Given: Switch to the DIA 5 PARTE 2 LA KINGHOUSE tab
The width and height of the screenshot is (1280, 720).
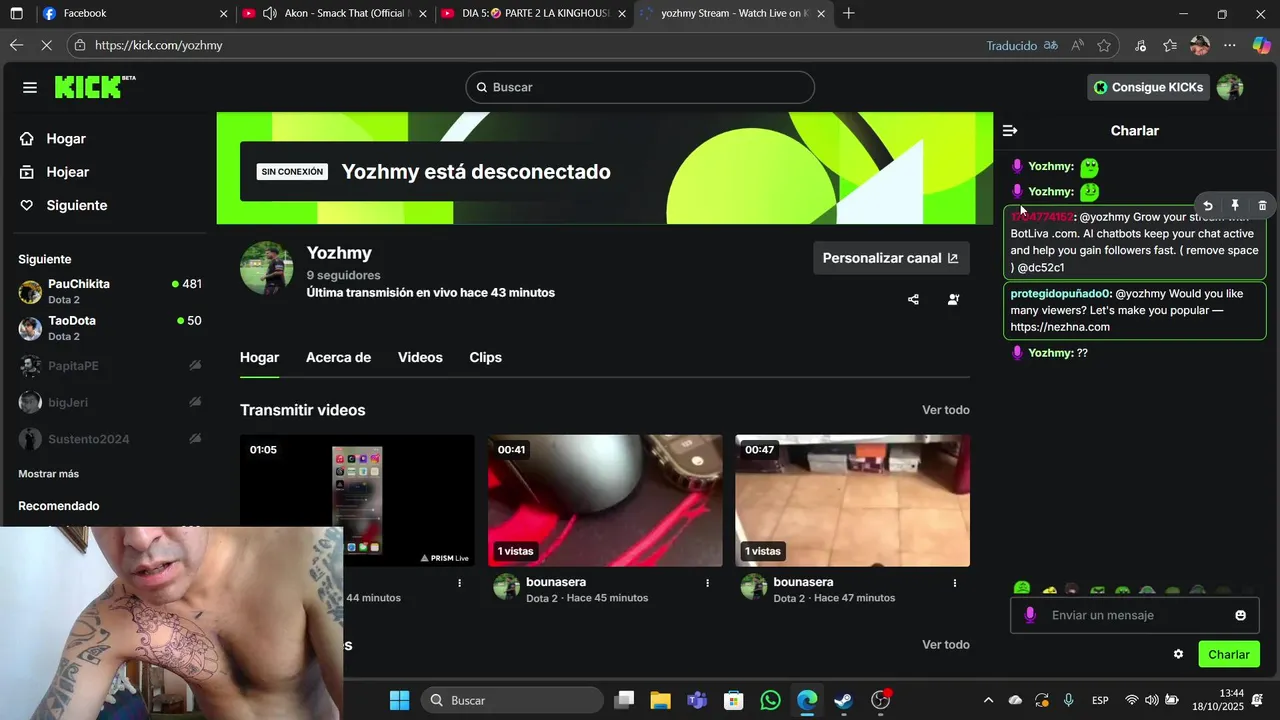Looking at the screenshot, I should click(x=534, y=13).
